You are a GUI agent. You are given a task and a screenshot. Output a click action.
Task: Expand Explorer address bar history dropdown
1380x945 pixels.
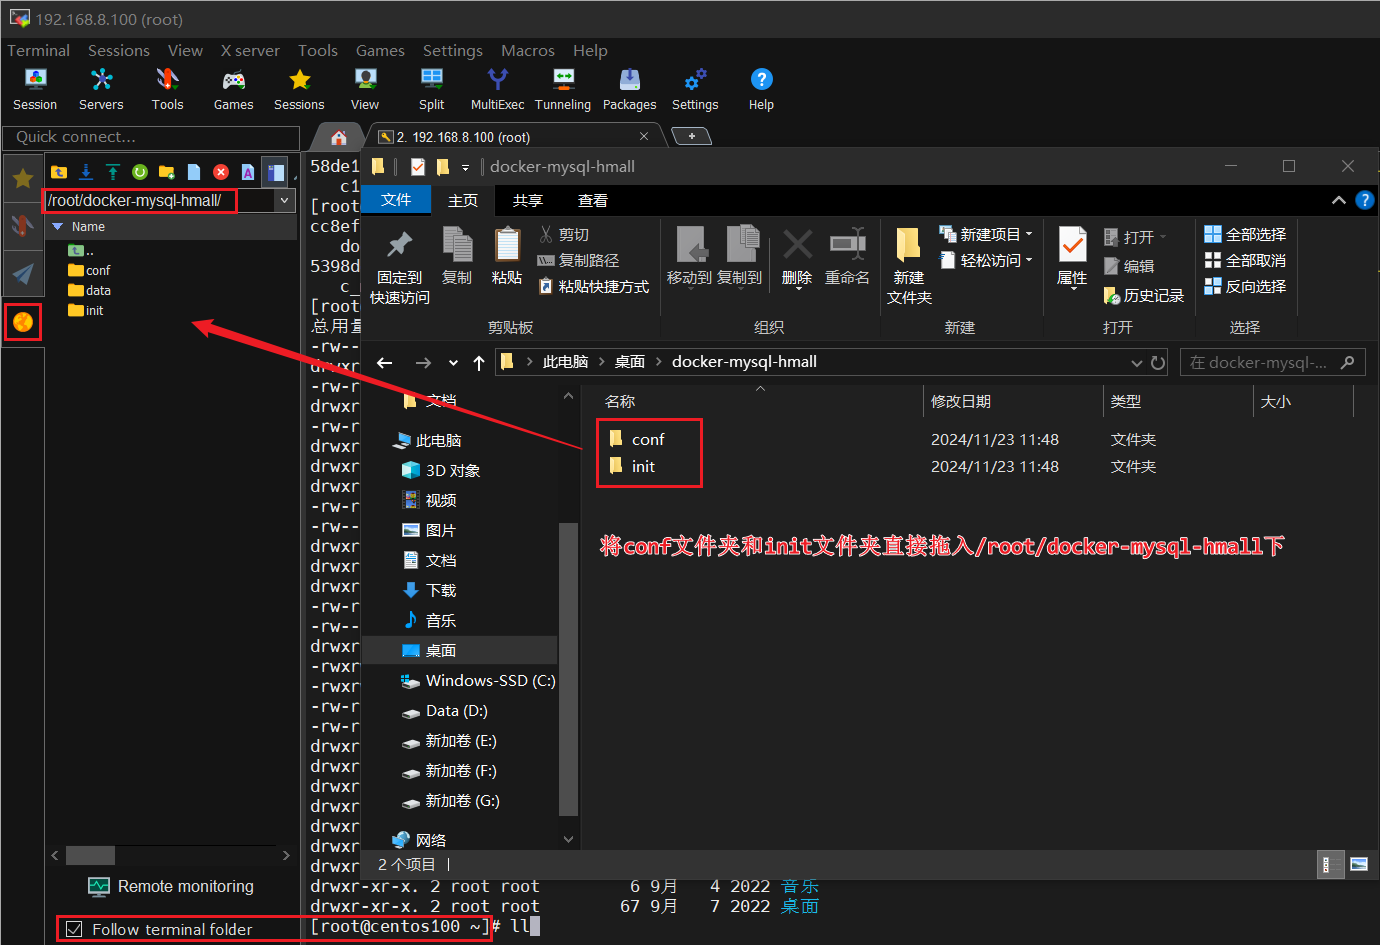[x=1136, y=363]
